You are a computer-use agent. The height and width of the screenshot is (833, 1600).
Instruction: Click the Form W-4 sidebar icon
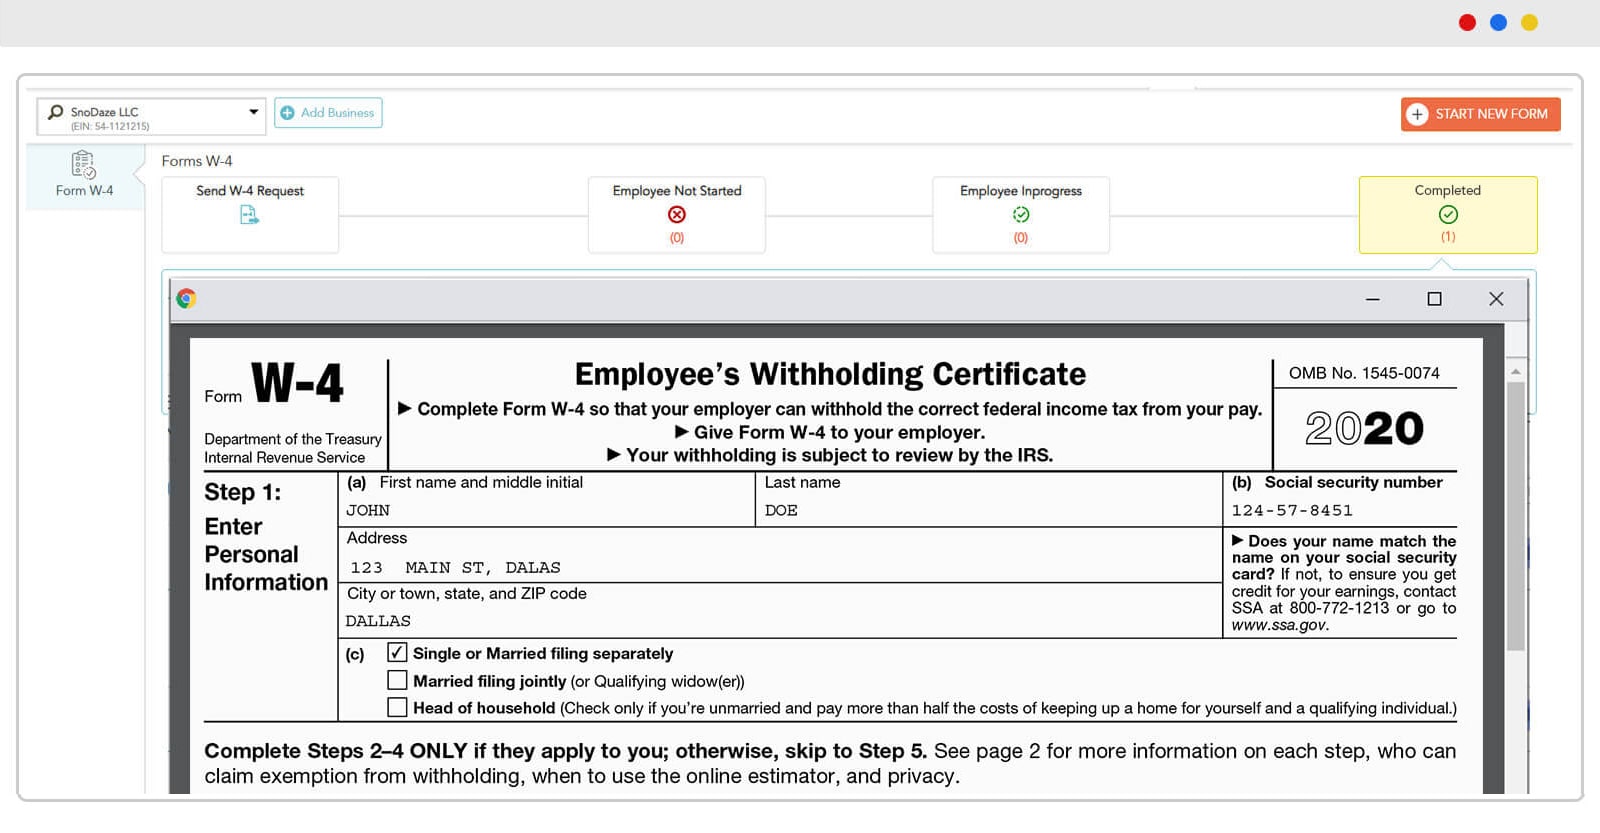coord(84,164)
